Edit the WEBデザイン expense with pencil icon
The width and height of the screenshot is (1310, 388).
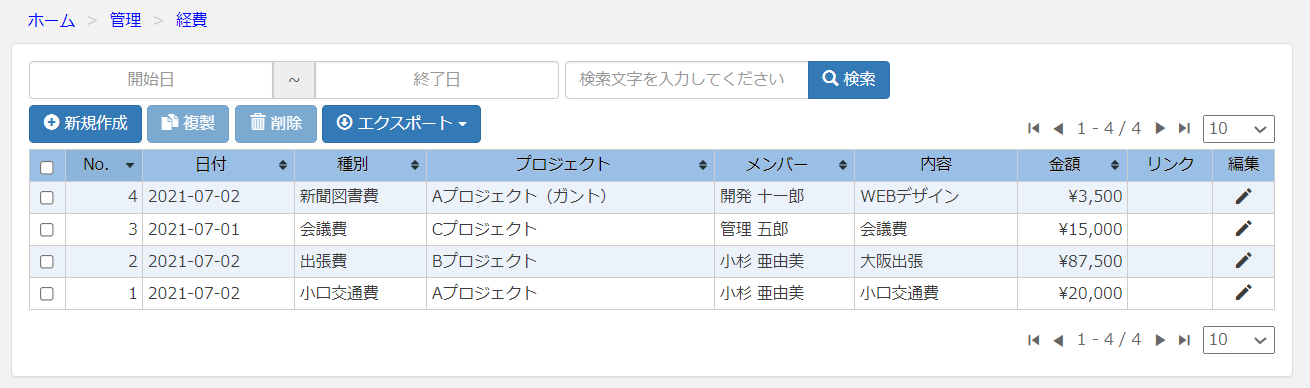pos(1243,196)
